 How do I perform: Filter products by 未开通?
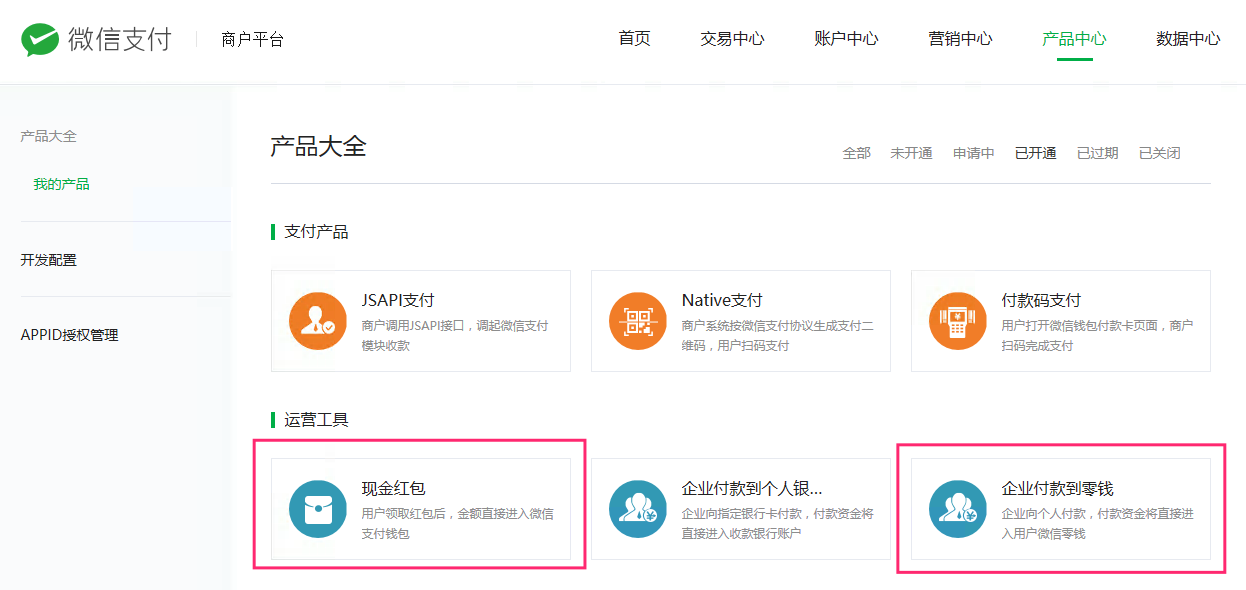tap(912, 153)
